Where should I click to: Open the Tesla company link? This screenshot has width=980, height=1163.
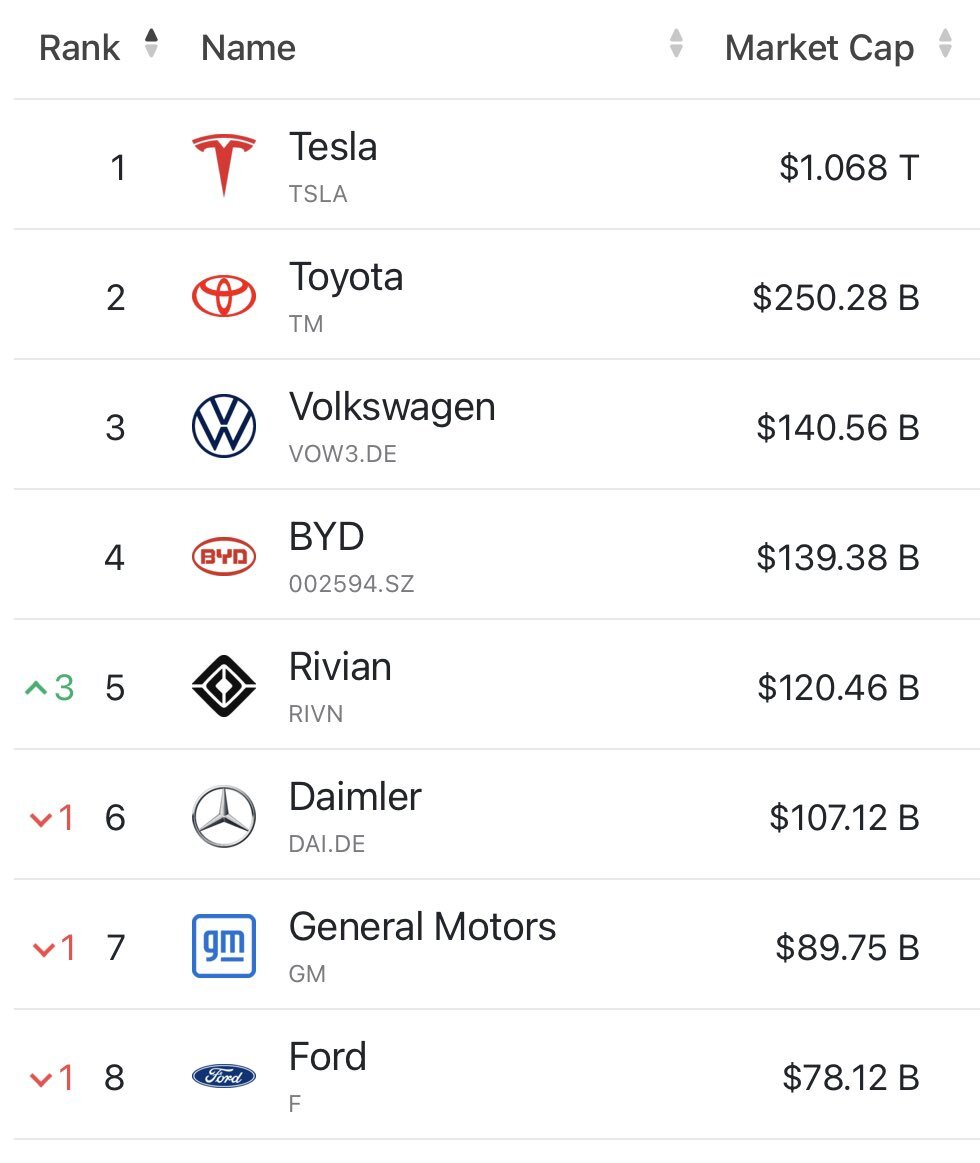333,147
